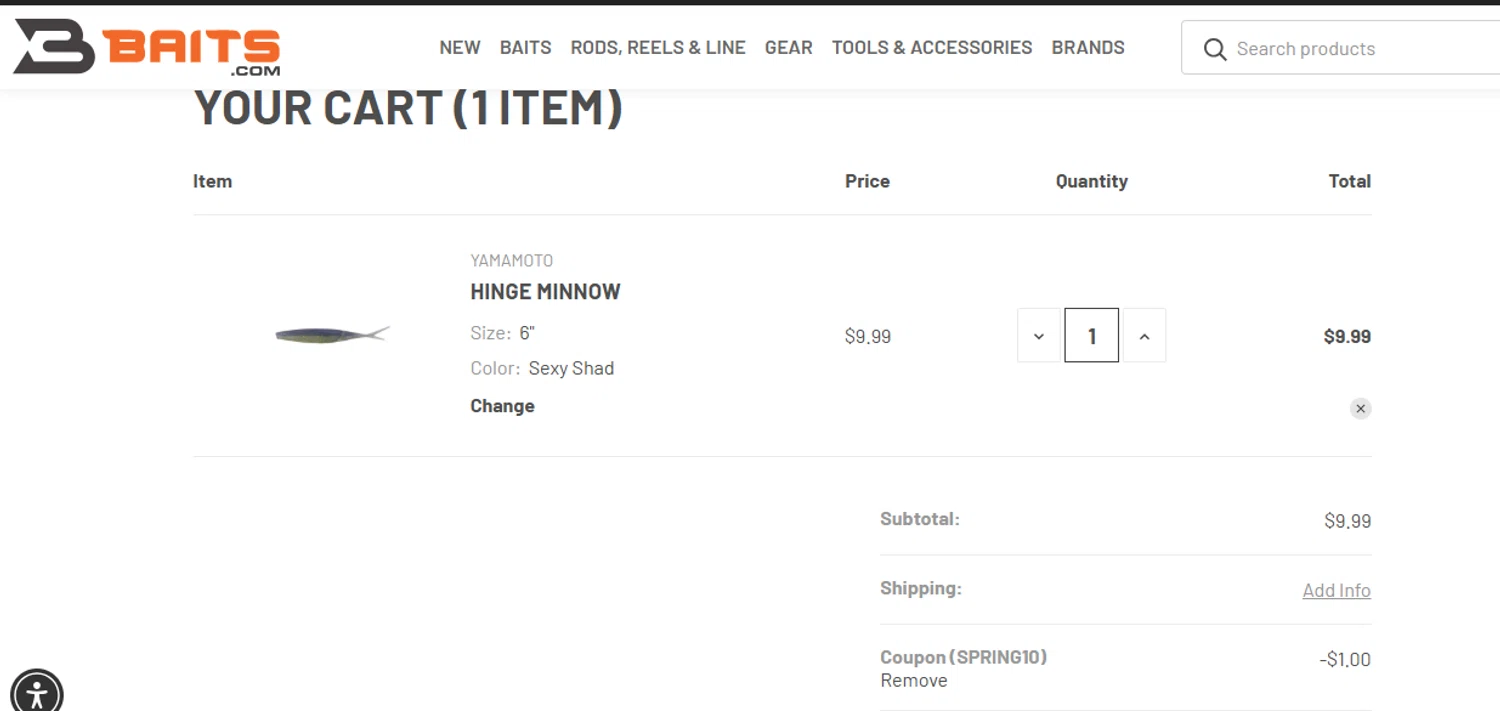This screenshot has height=711, width=1500.
Task: Open the GEAR menu
Action: [x=789, y=48]
